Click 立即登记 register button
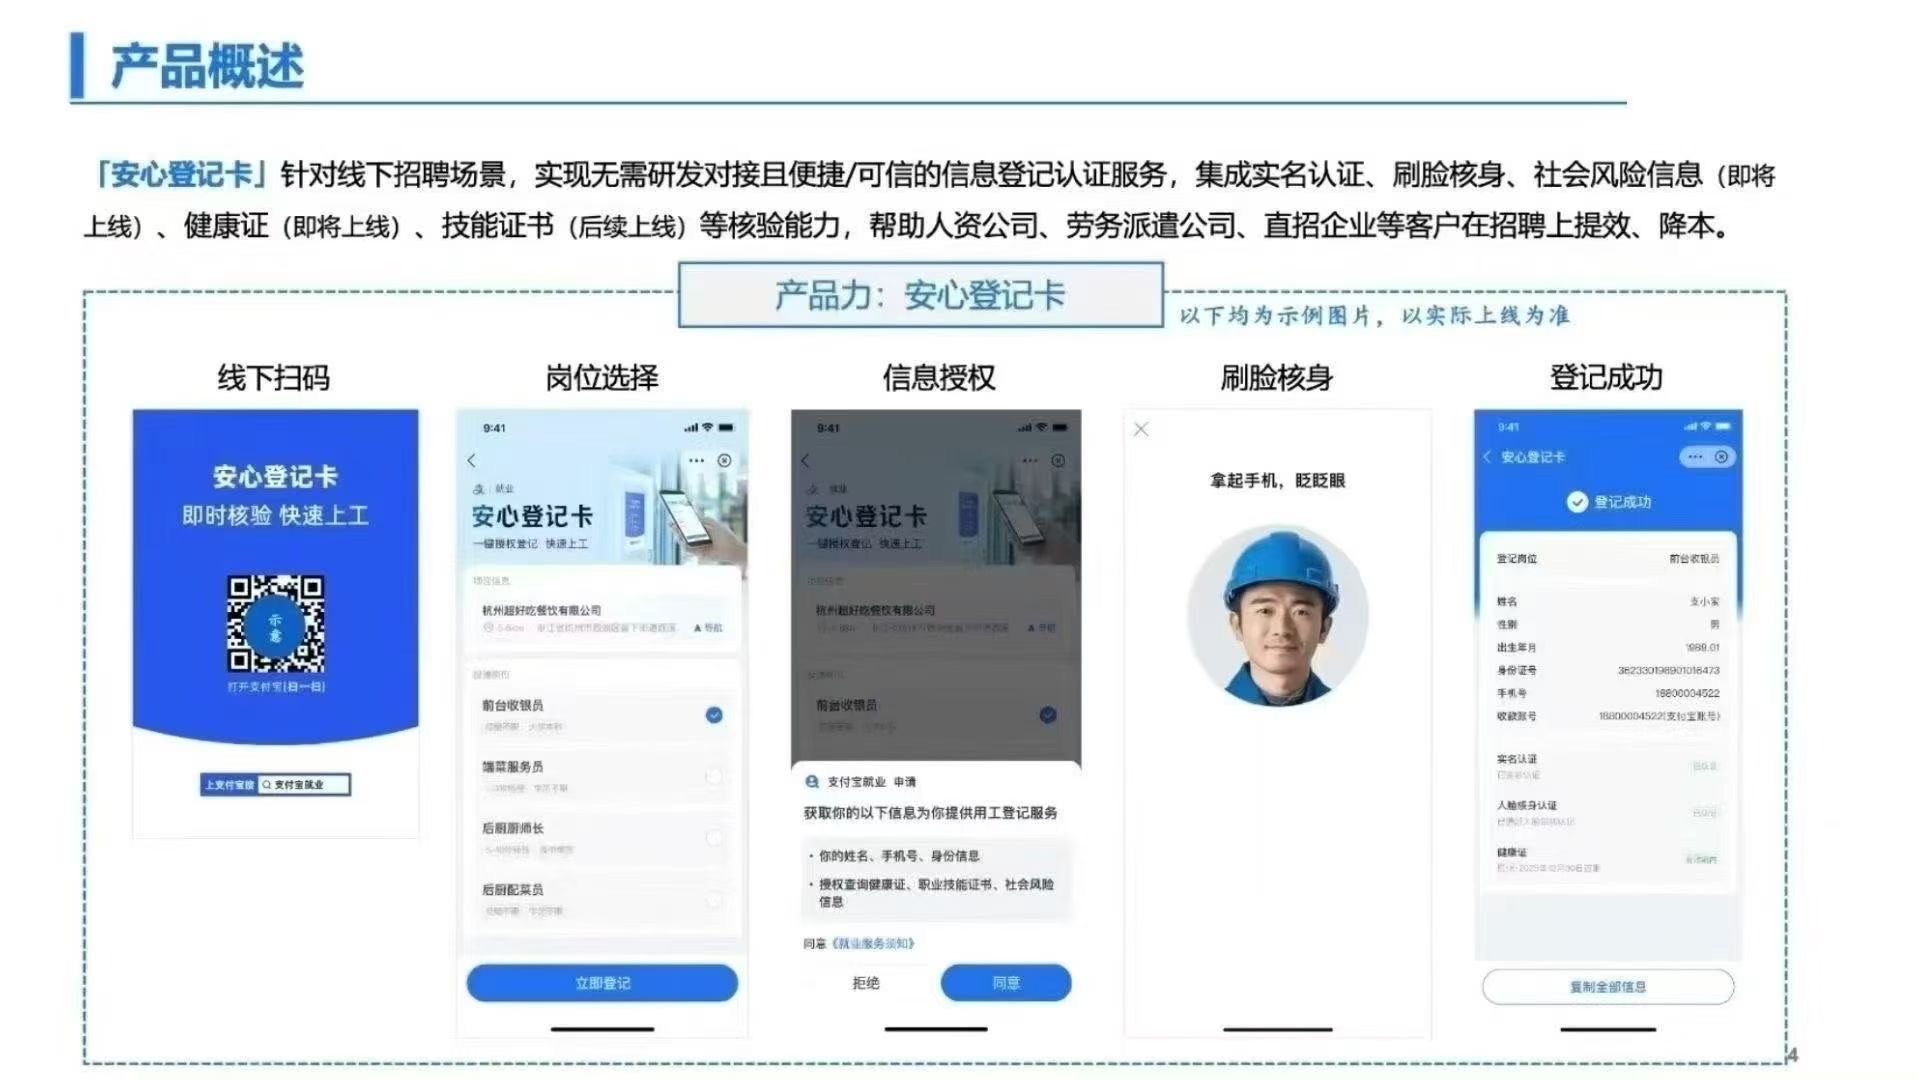The width and height of the screenshot is (1918, 1080). pos(602,983)
